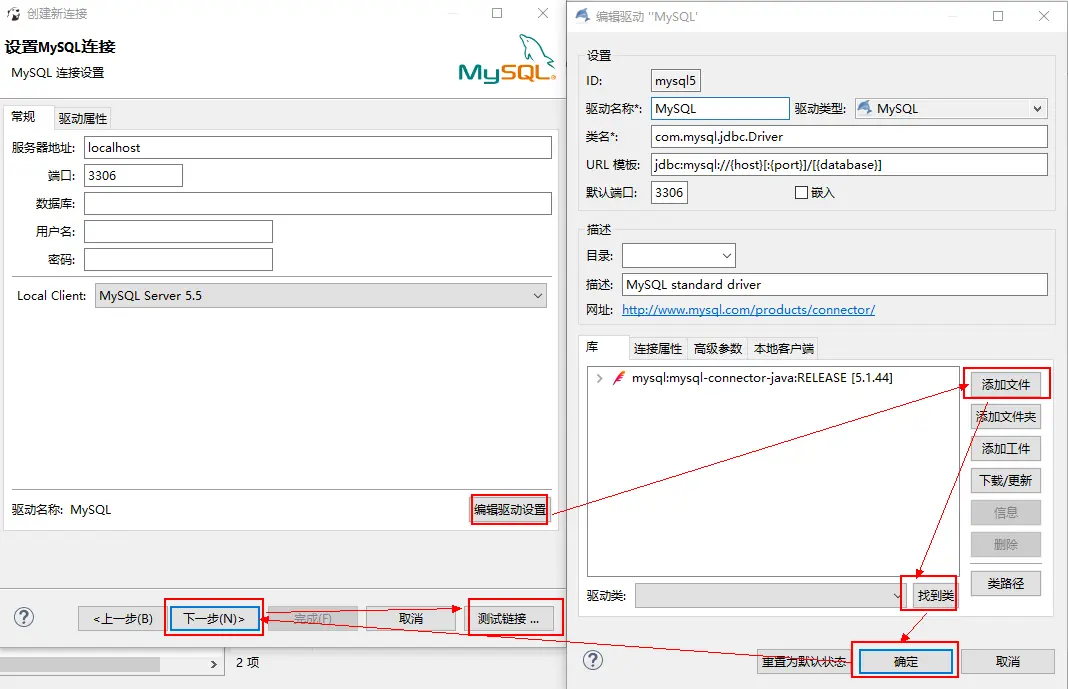Close the driver editor window

[x=1043, y=16]
